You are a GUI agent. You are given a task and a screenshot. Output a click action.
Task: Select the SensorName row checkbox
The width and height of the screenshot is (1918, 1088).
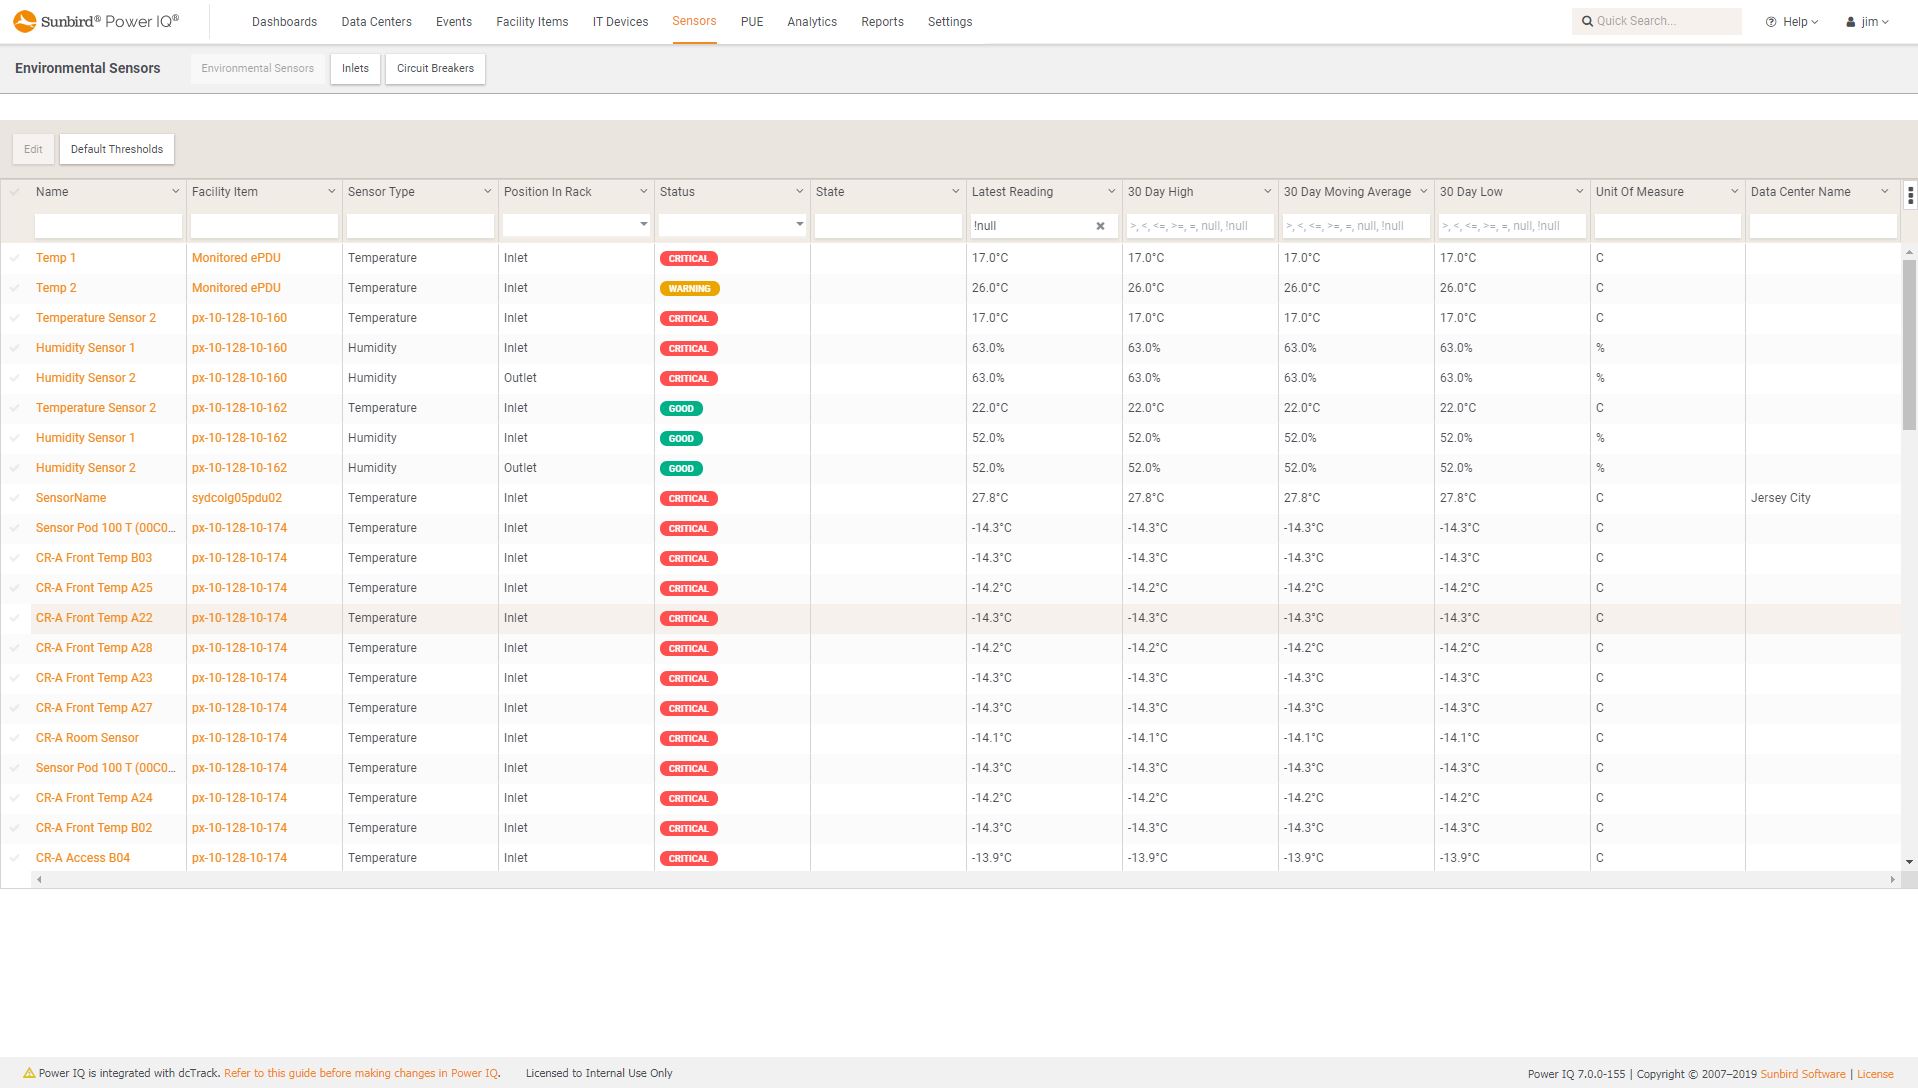pos(15,497)
